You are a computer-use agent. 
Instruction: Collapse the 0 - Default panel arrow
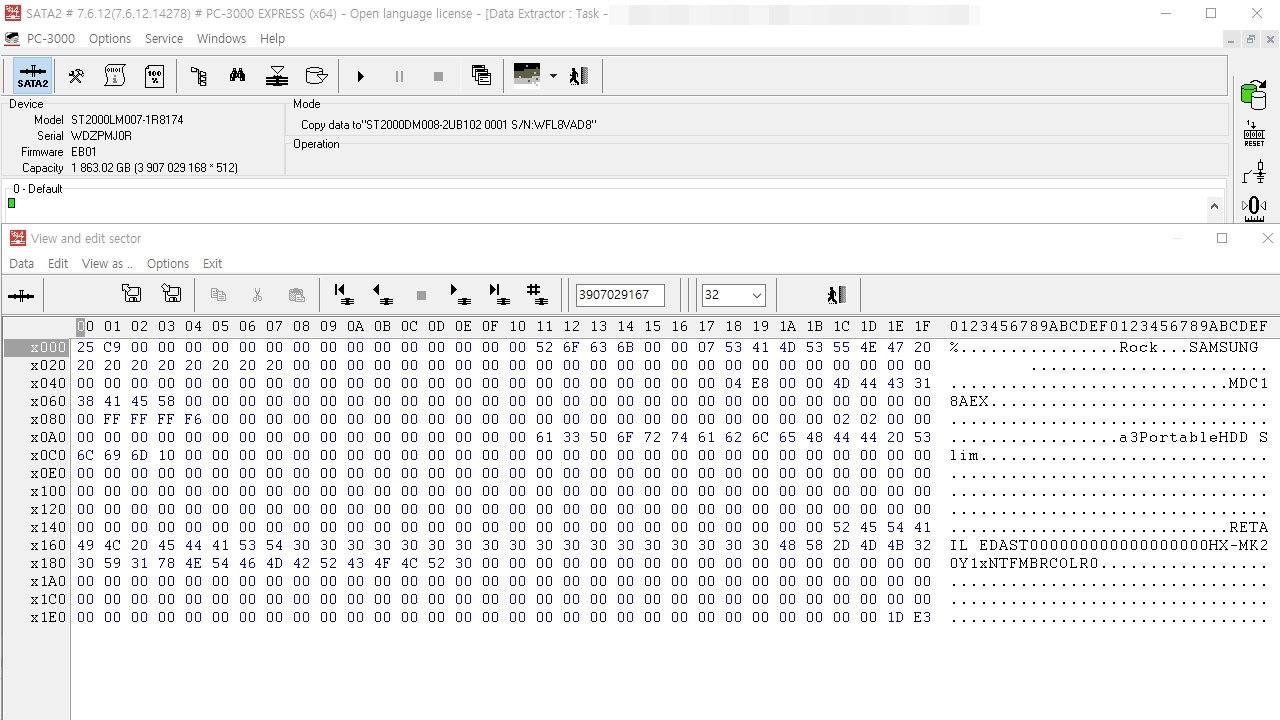(1214, 207)
